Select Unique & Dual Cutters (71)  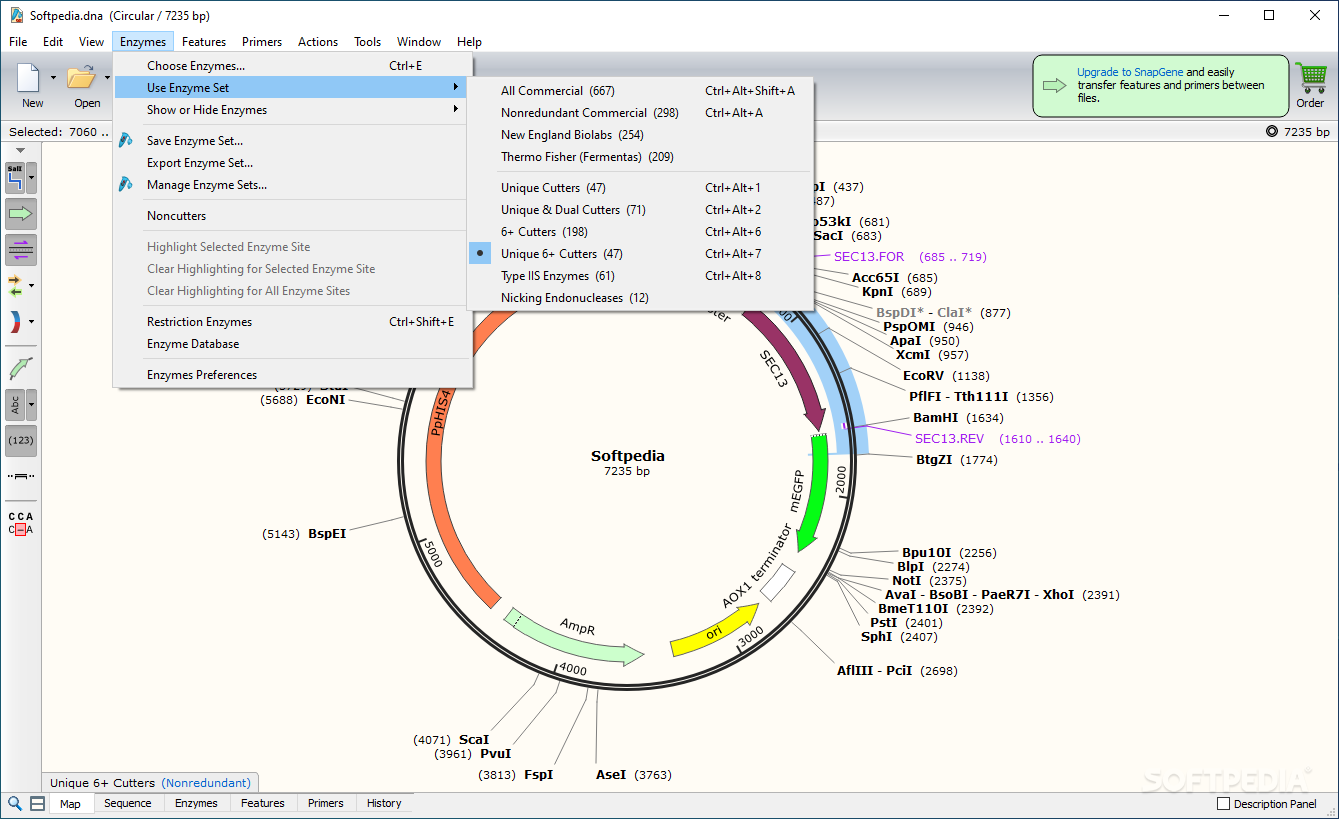(x=641, y=210)
